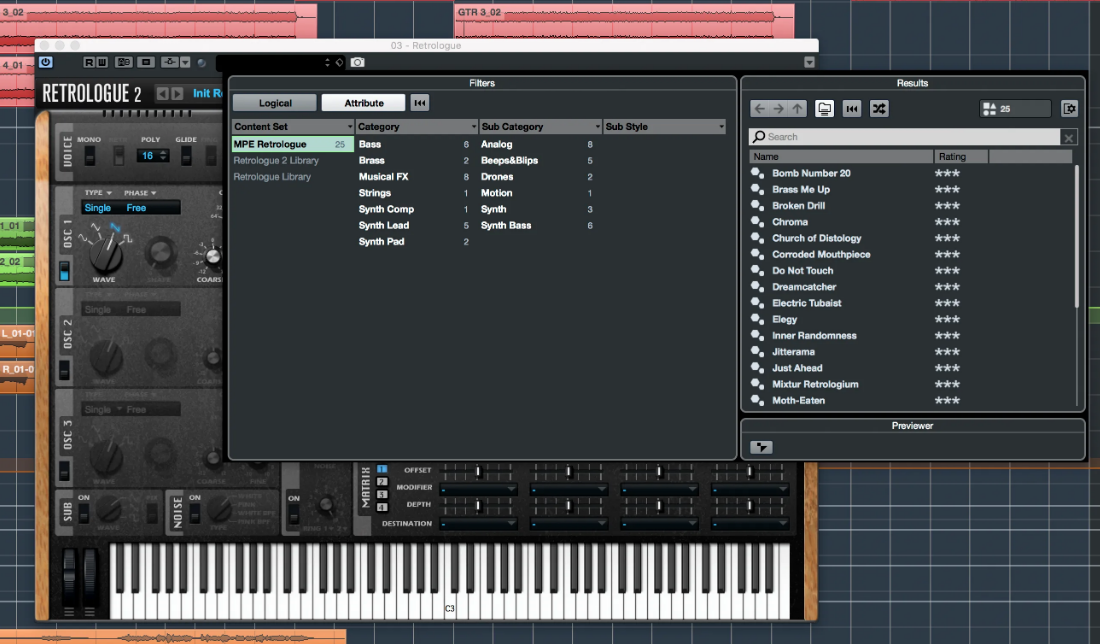Click the preset icon beside Bomb Number 20

(757, 173)
